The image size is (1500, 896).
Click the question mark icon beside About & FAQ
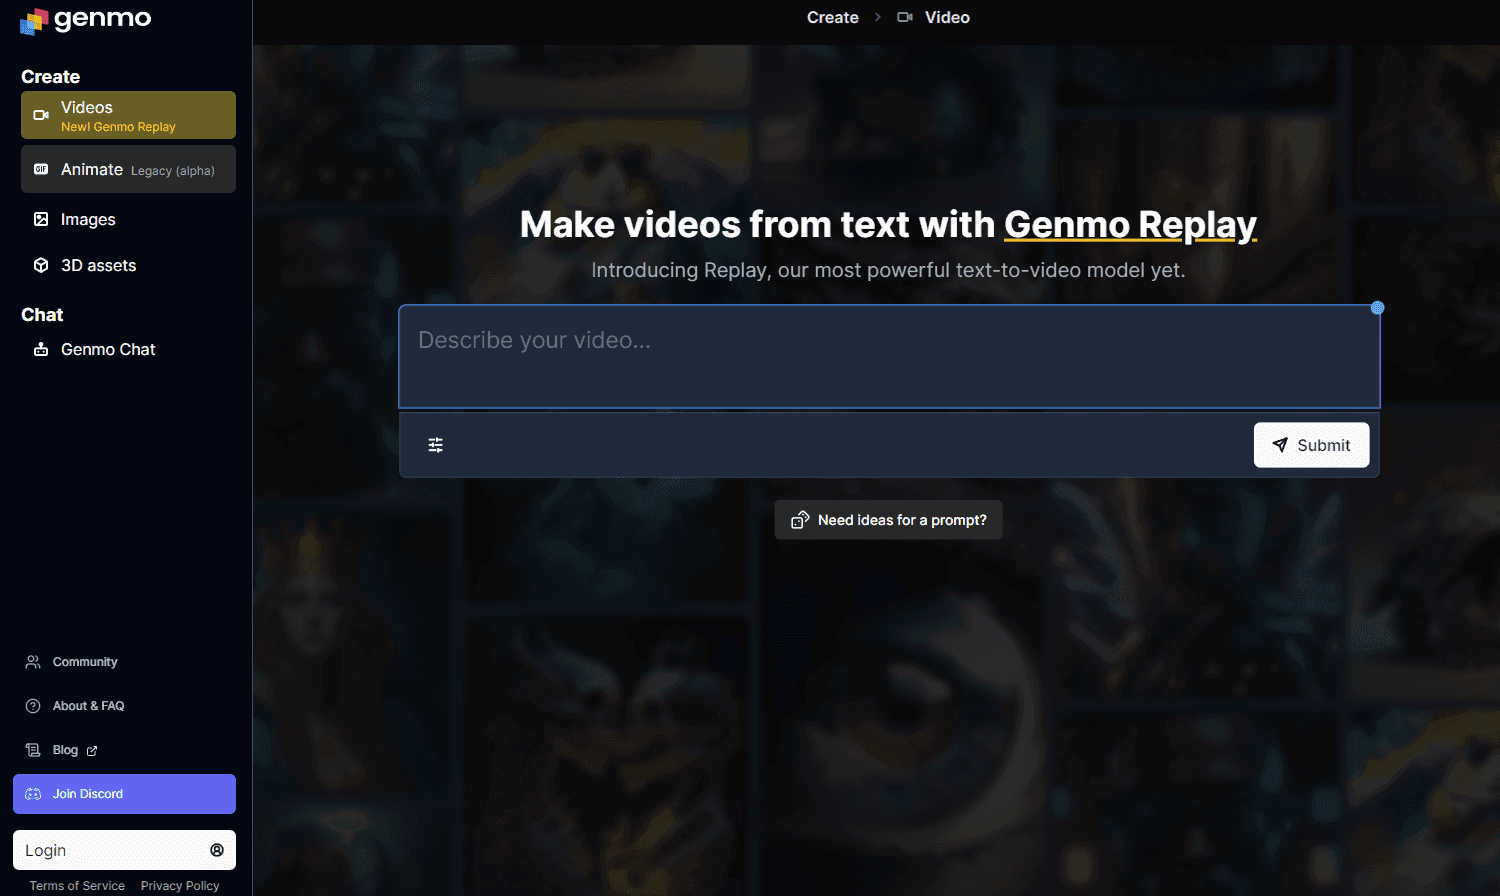pyautogui.click(x=33, y=706)
